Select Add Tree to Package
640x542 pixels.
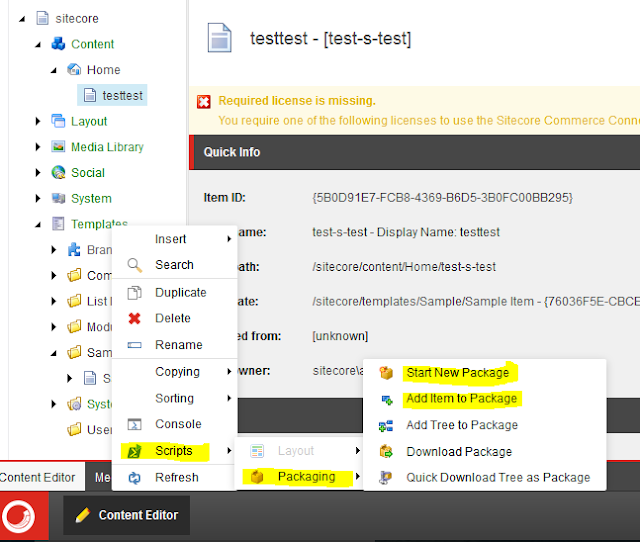484,425
